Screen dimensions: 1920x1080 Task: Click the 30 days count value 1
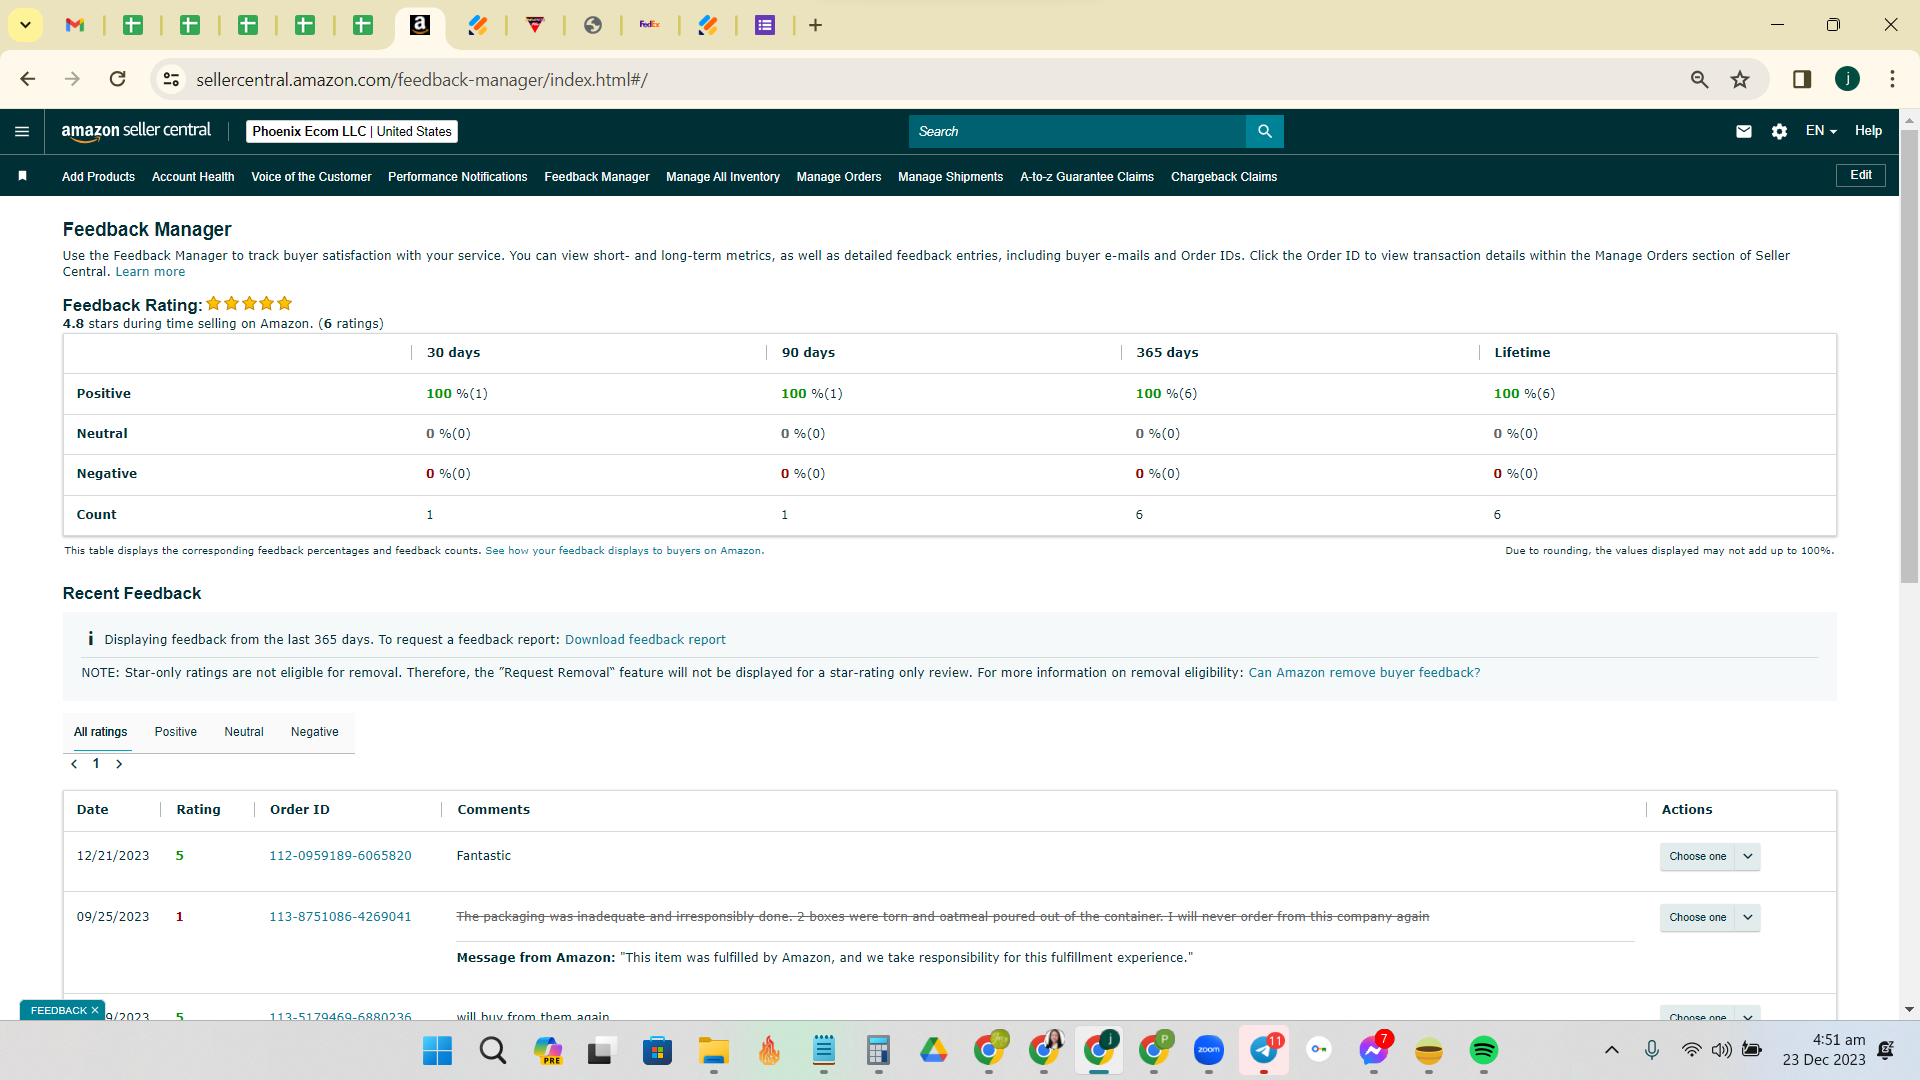coord(430,515)
